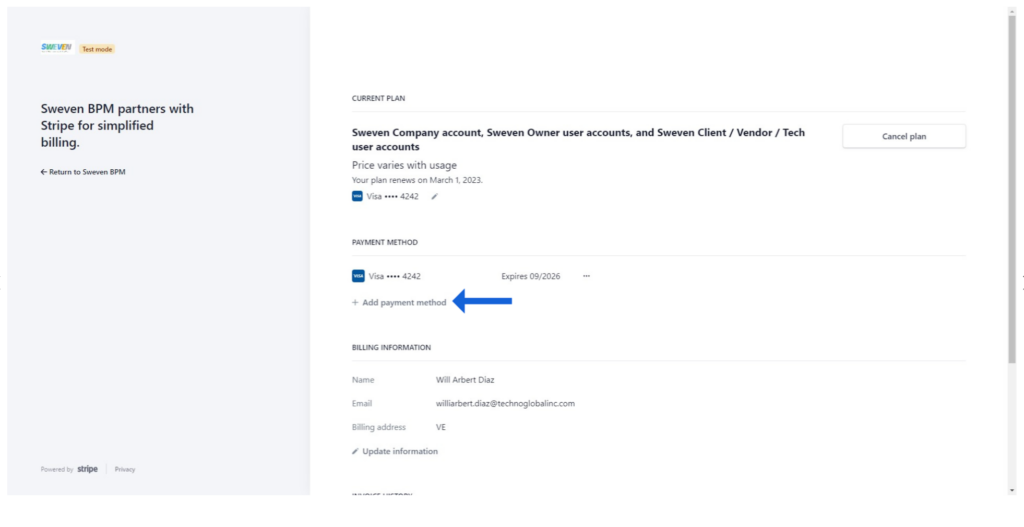Edit plan payment card pencil icon
The height and width of the screenshot is (527, 1024).
tap(435, 197)
